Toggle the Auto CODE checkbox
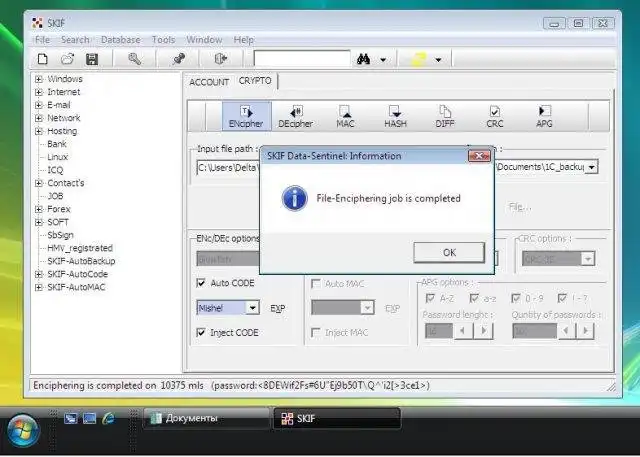Image resolution: width=640 pixels, height=457 pixels. point(201,283)
